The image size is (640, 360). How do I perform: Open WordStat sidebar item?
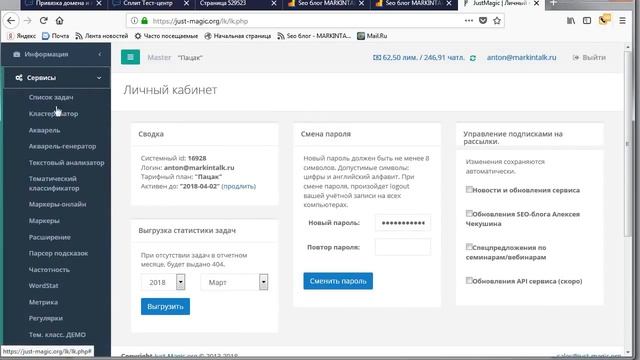pos(43,286)
